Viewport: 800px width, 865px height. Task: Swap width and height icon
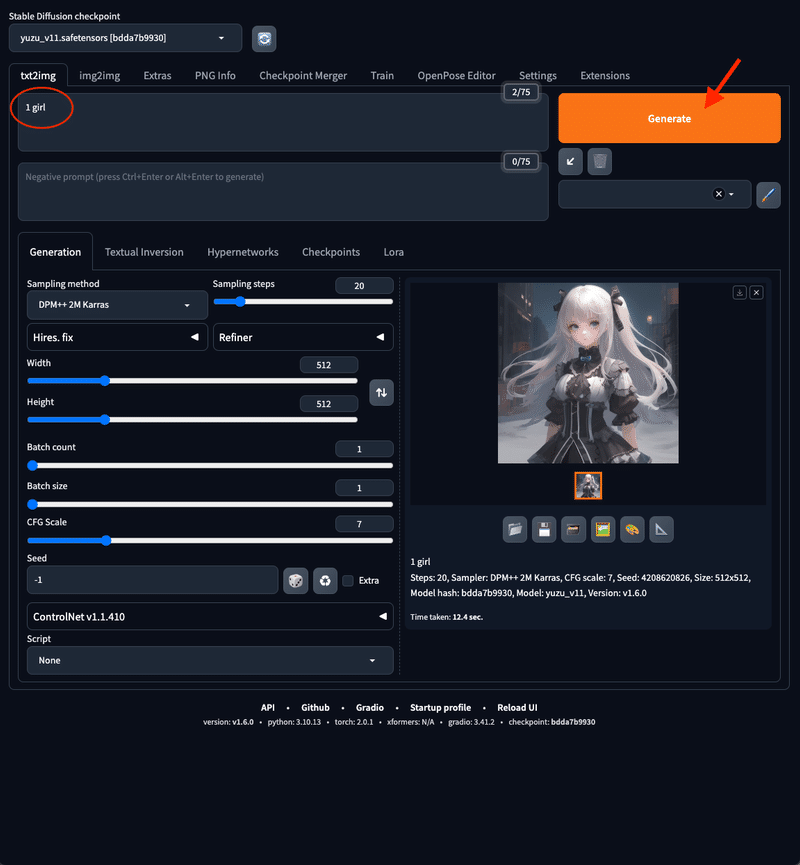click(x=381, y=393)
